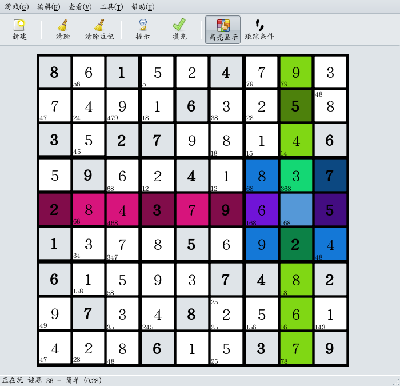Viewport: 400px width, 386px height.
Task: Select the bold 9 in the fourth row
Action: click(x=89, y=175)
